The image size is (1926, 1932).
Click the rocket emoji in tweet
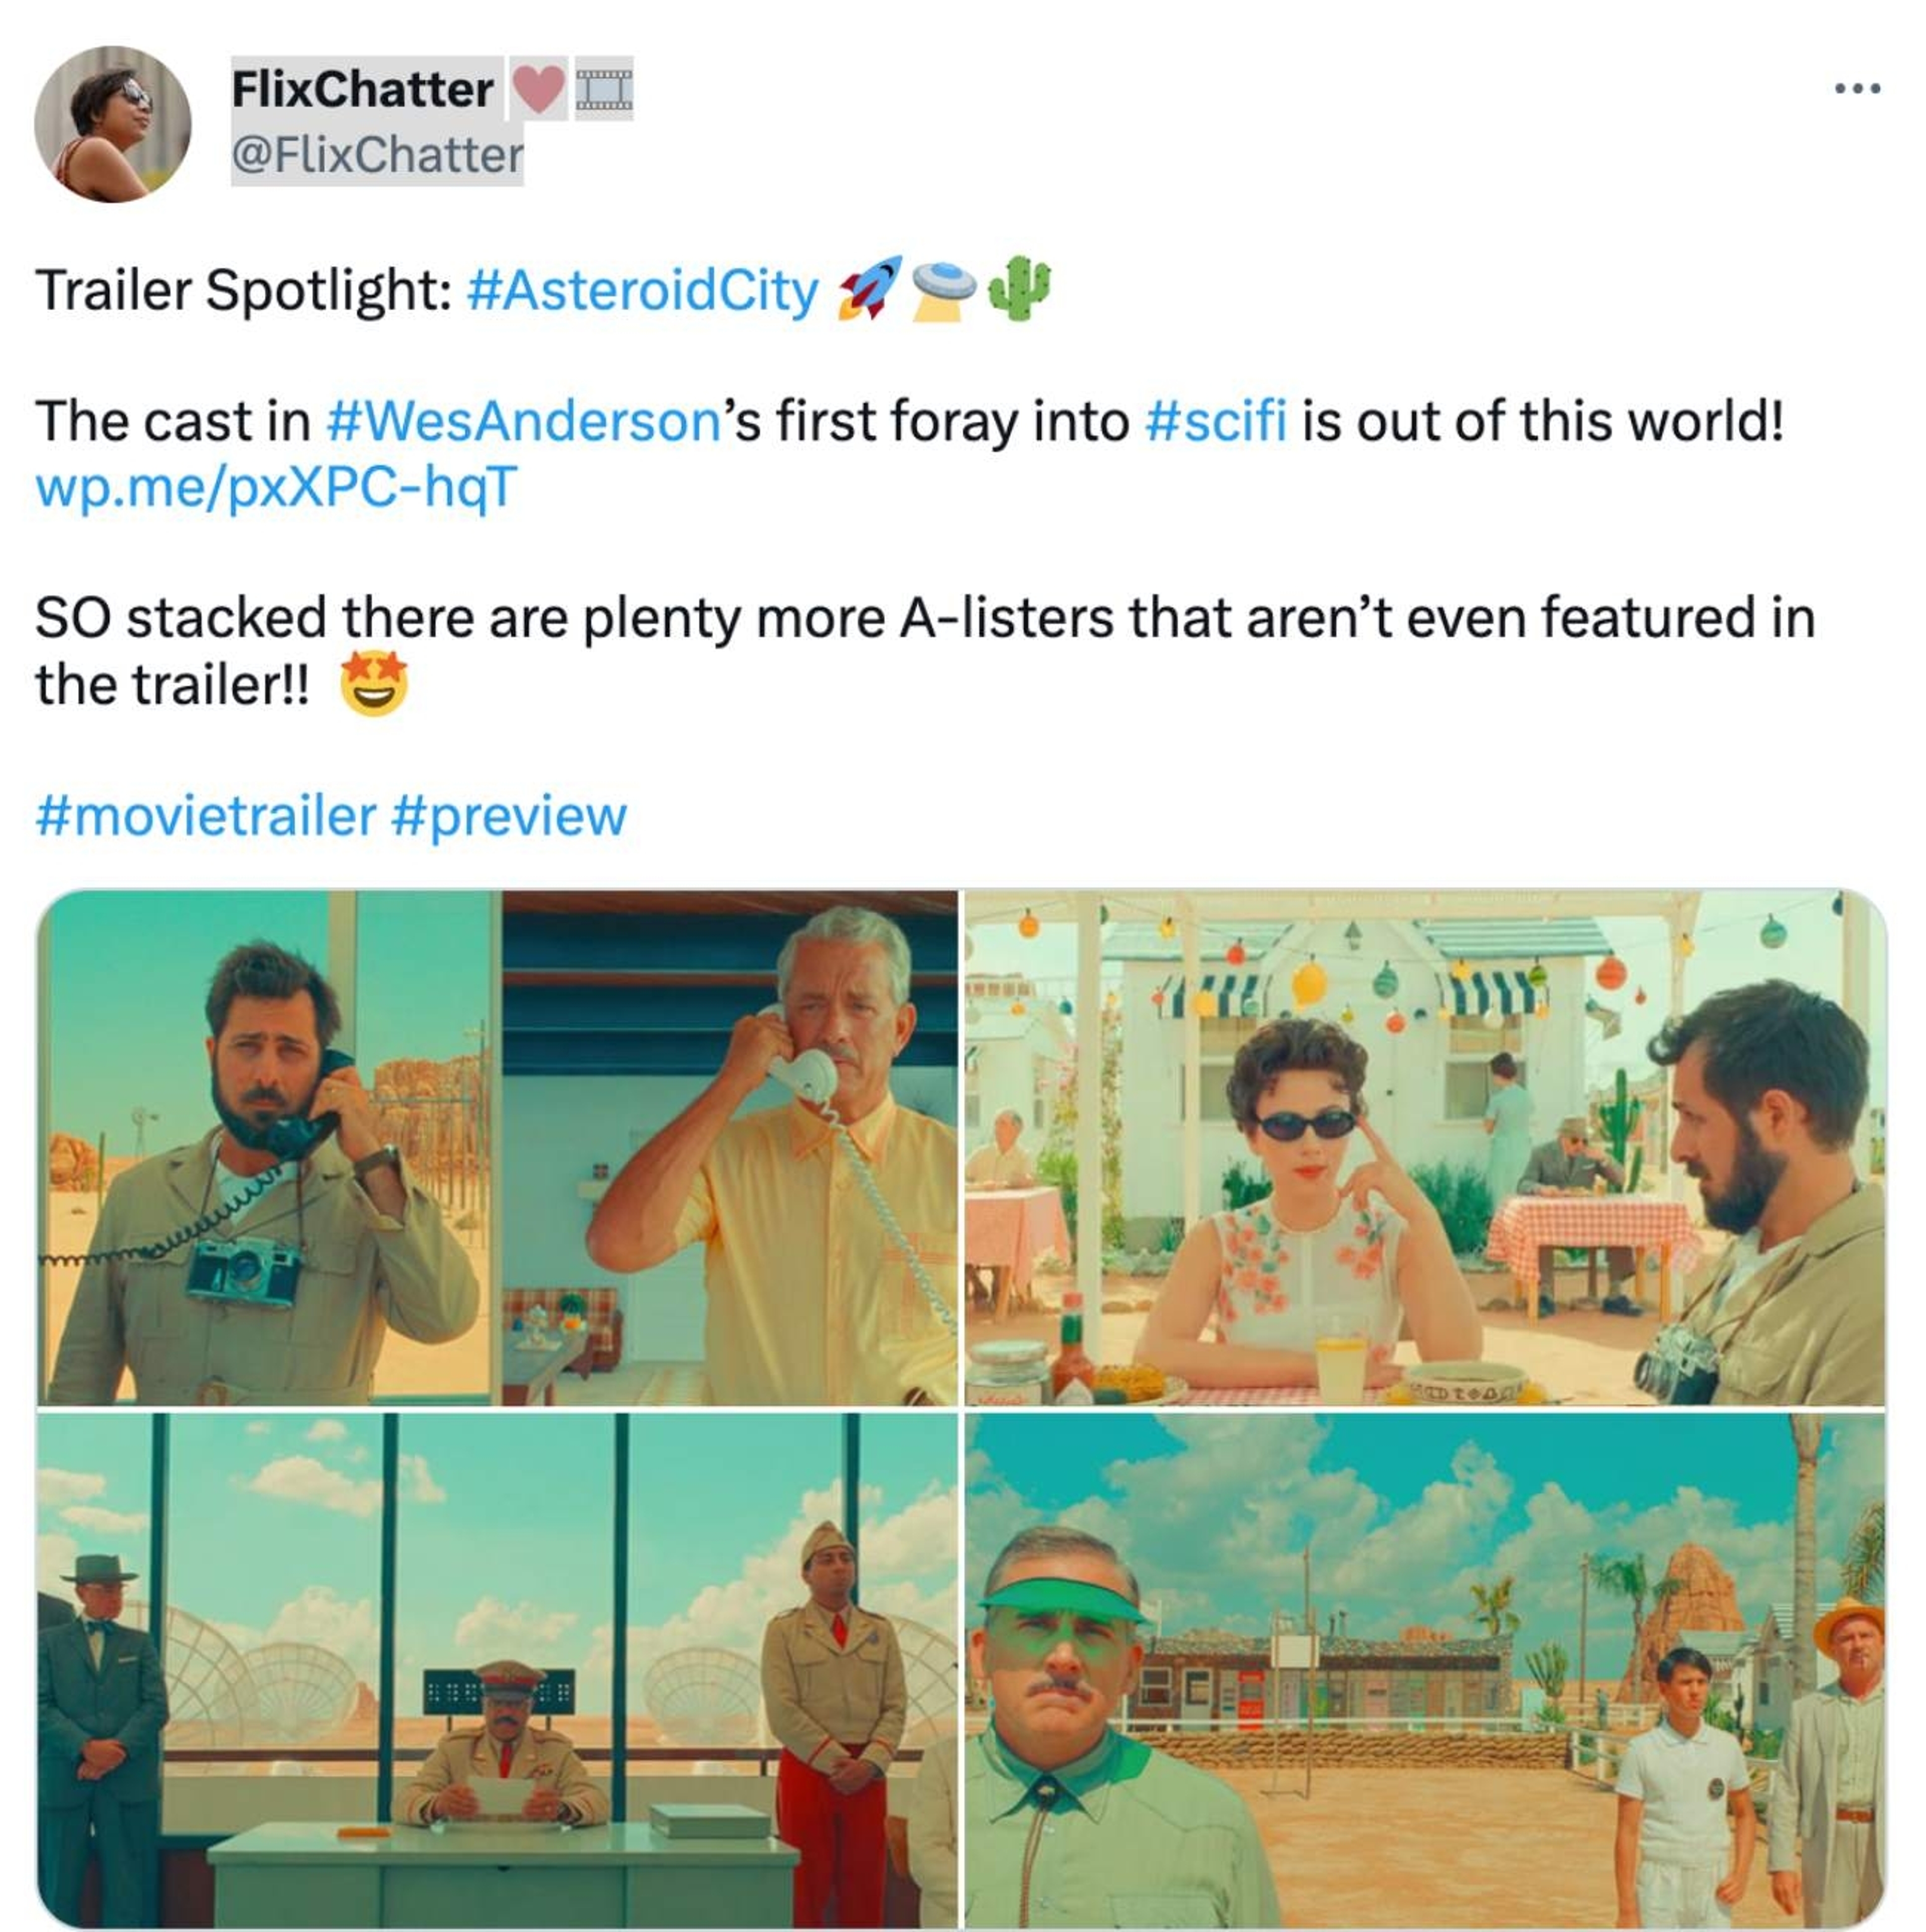coord(870,289)
